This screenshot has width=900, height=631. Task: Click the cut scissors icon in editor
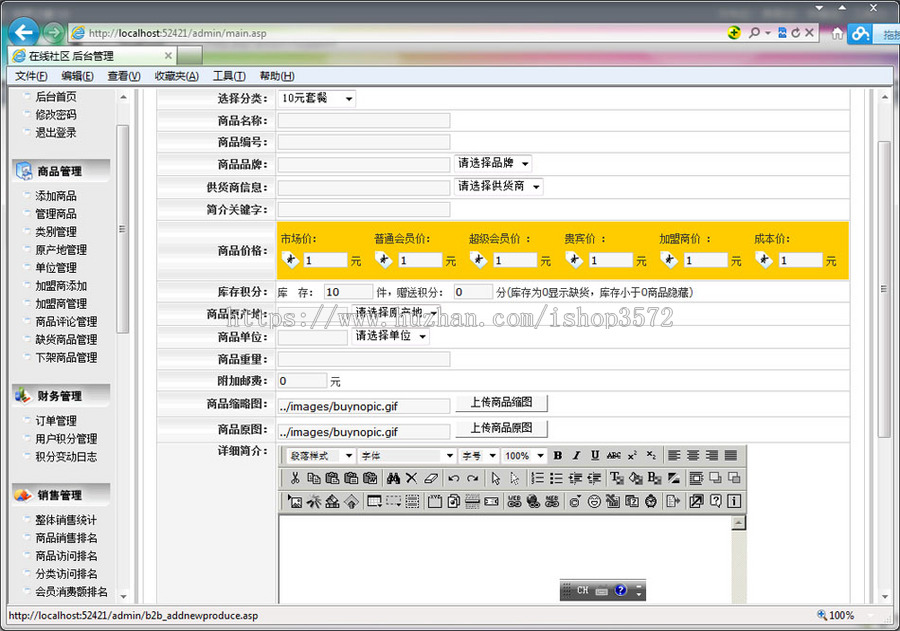tap(295, 478)
